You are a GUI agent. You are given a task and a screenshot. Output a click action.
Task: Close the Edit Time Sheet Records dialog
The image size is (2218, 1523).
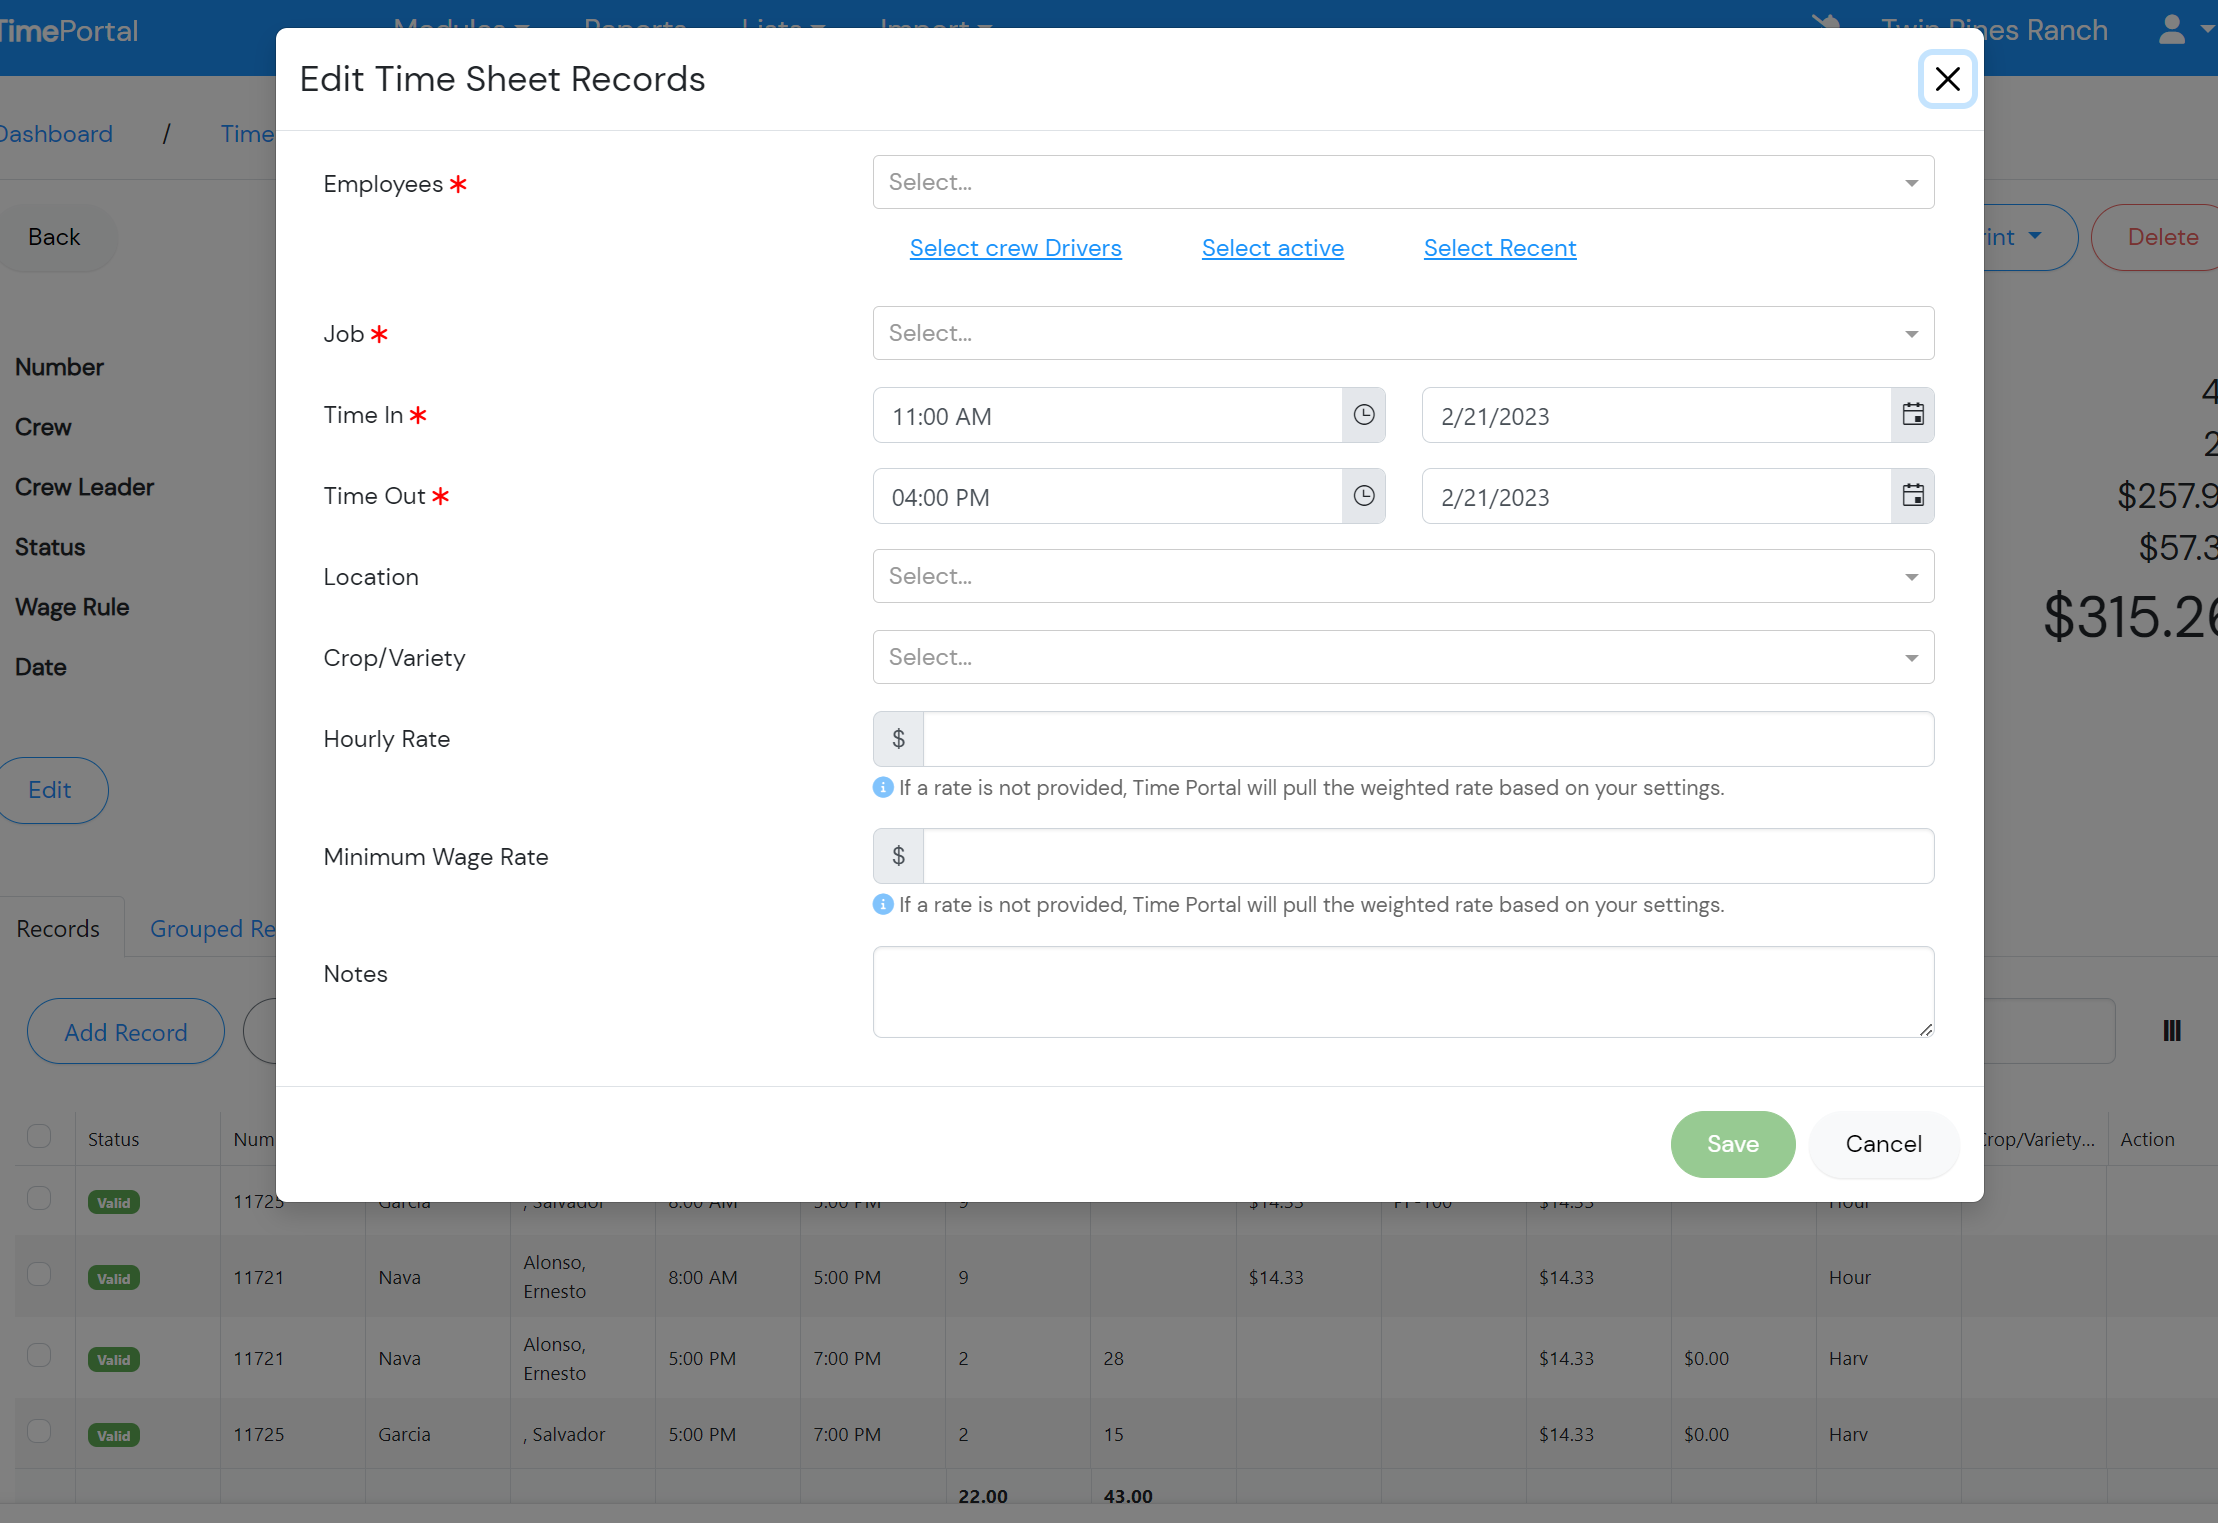(x=1947, y=79)
